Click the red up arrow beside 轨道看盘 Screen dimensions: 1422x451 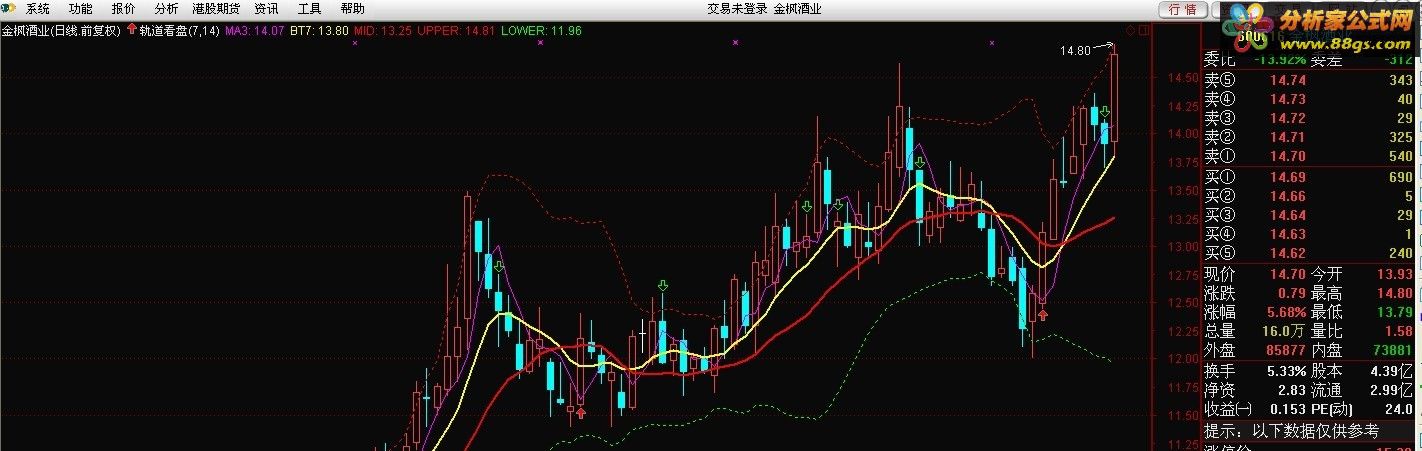(x=131, y=30)
